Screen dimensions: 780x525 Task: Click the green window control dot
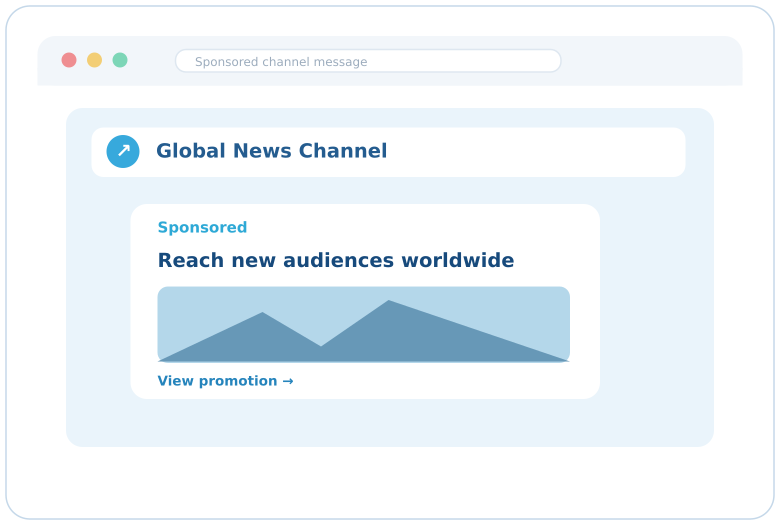coord(120,60)
